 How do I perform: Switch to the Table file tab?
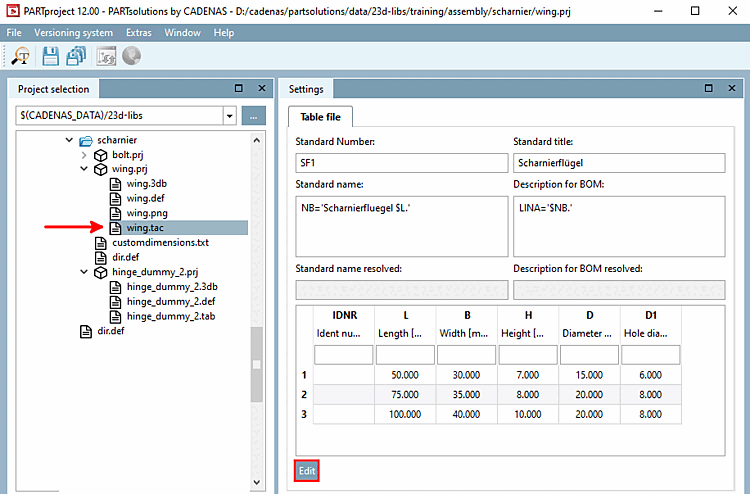[x=320, y=117]
